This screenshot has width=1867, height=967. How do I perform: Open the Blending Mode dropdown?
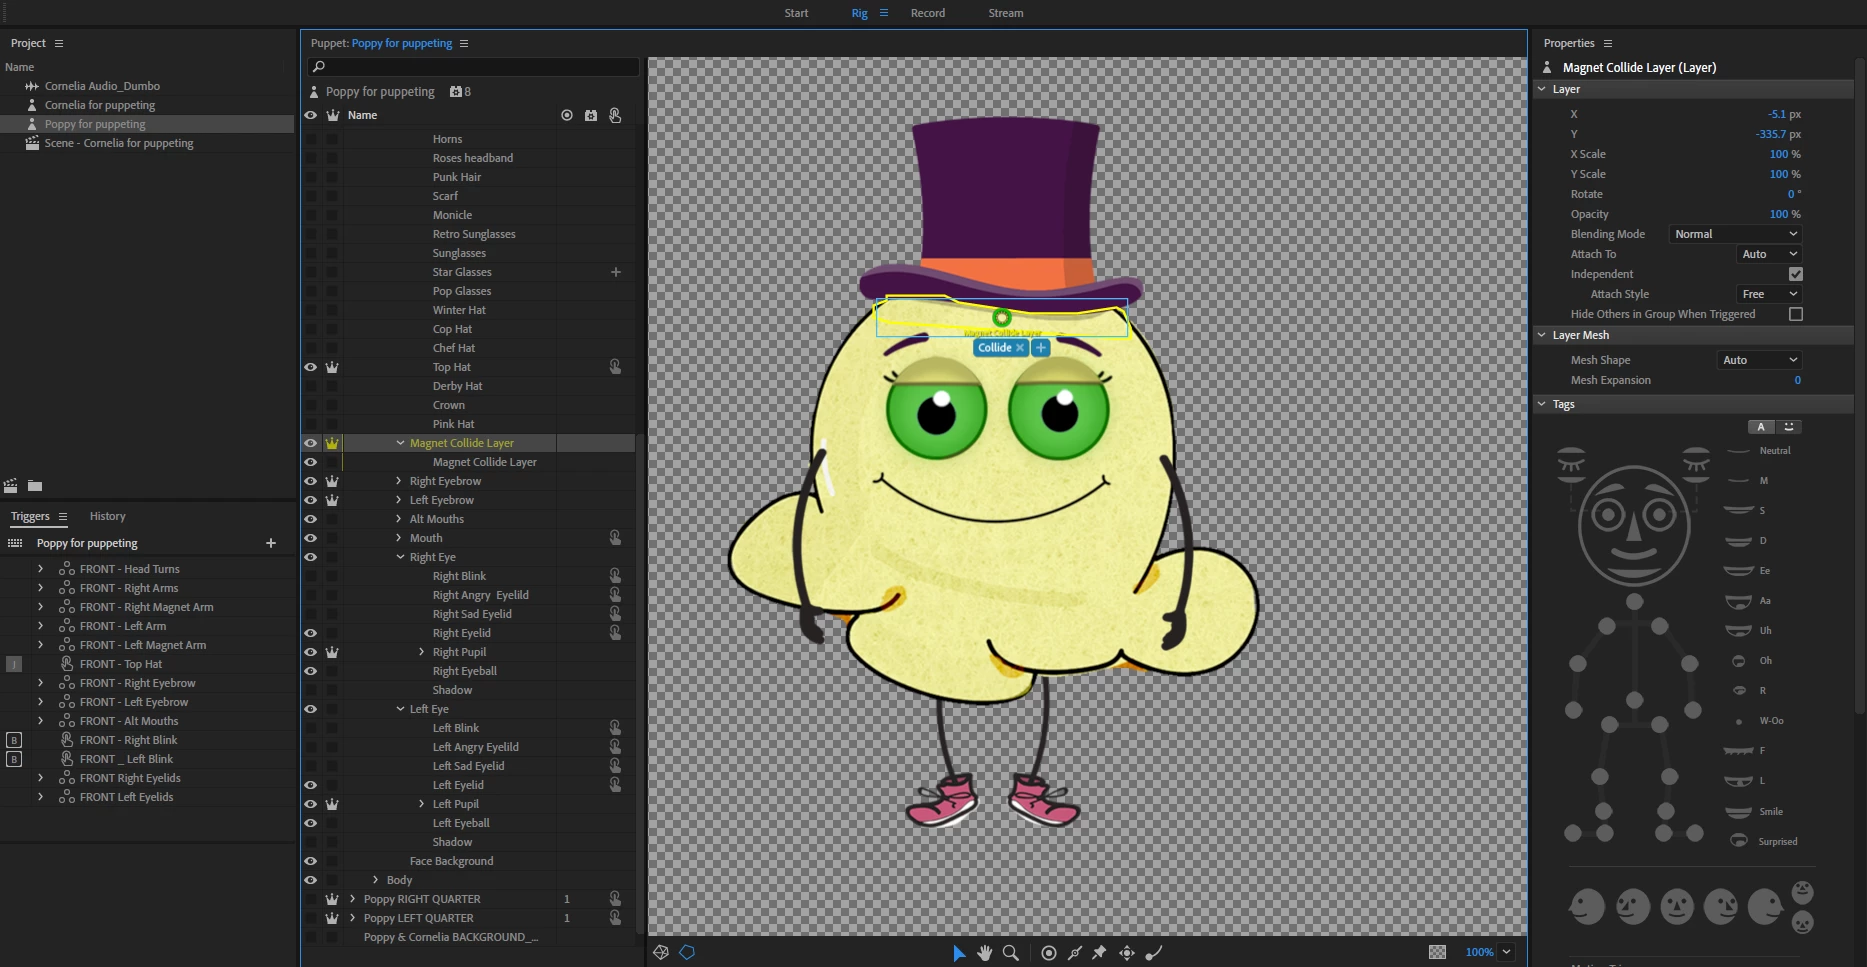[x=1736, y=234]
